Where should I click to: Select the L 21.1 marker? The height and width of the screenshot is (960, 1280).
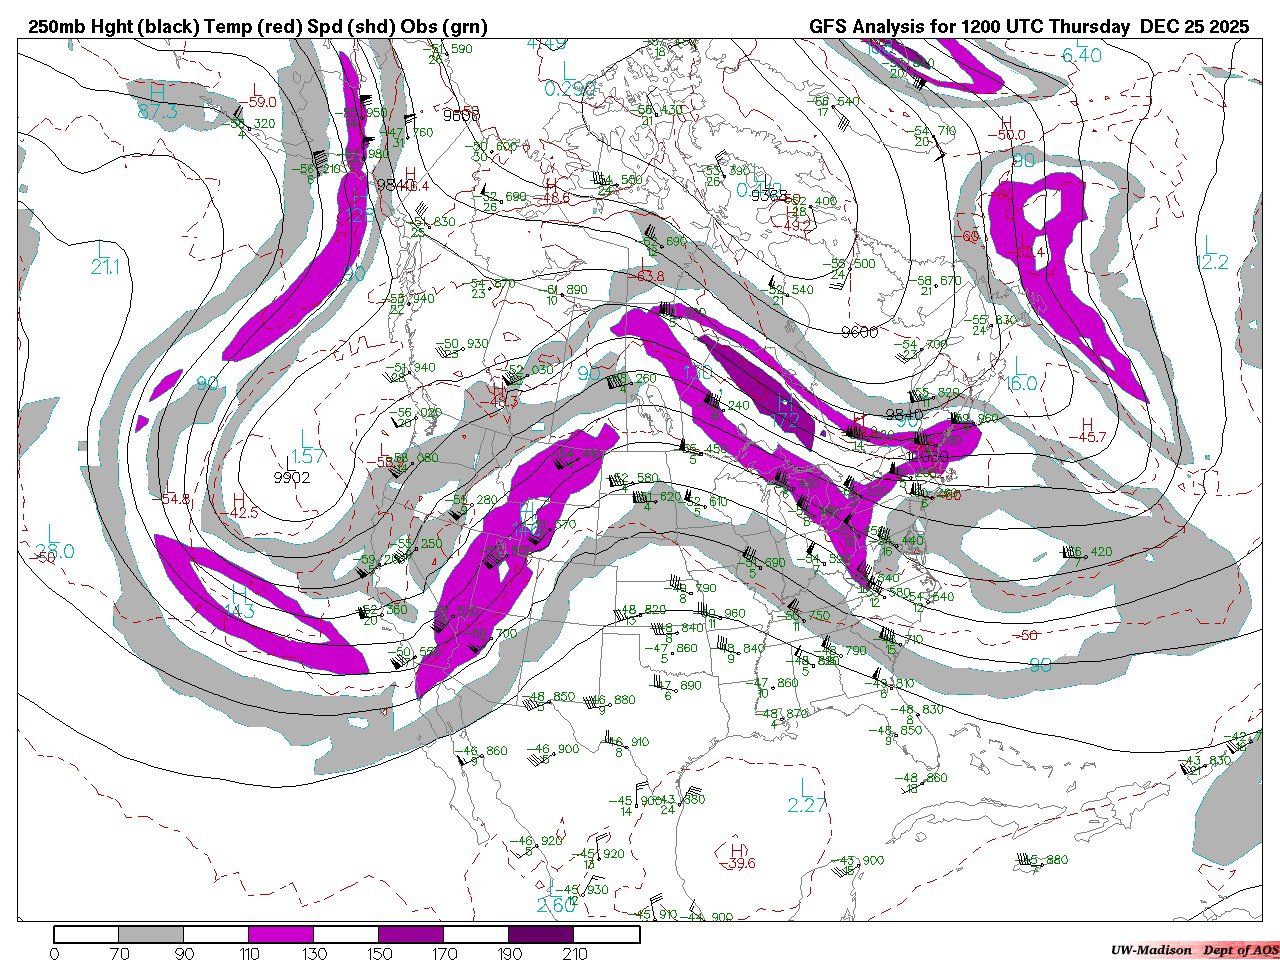click(104, 258)
